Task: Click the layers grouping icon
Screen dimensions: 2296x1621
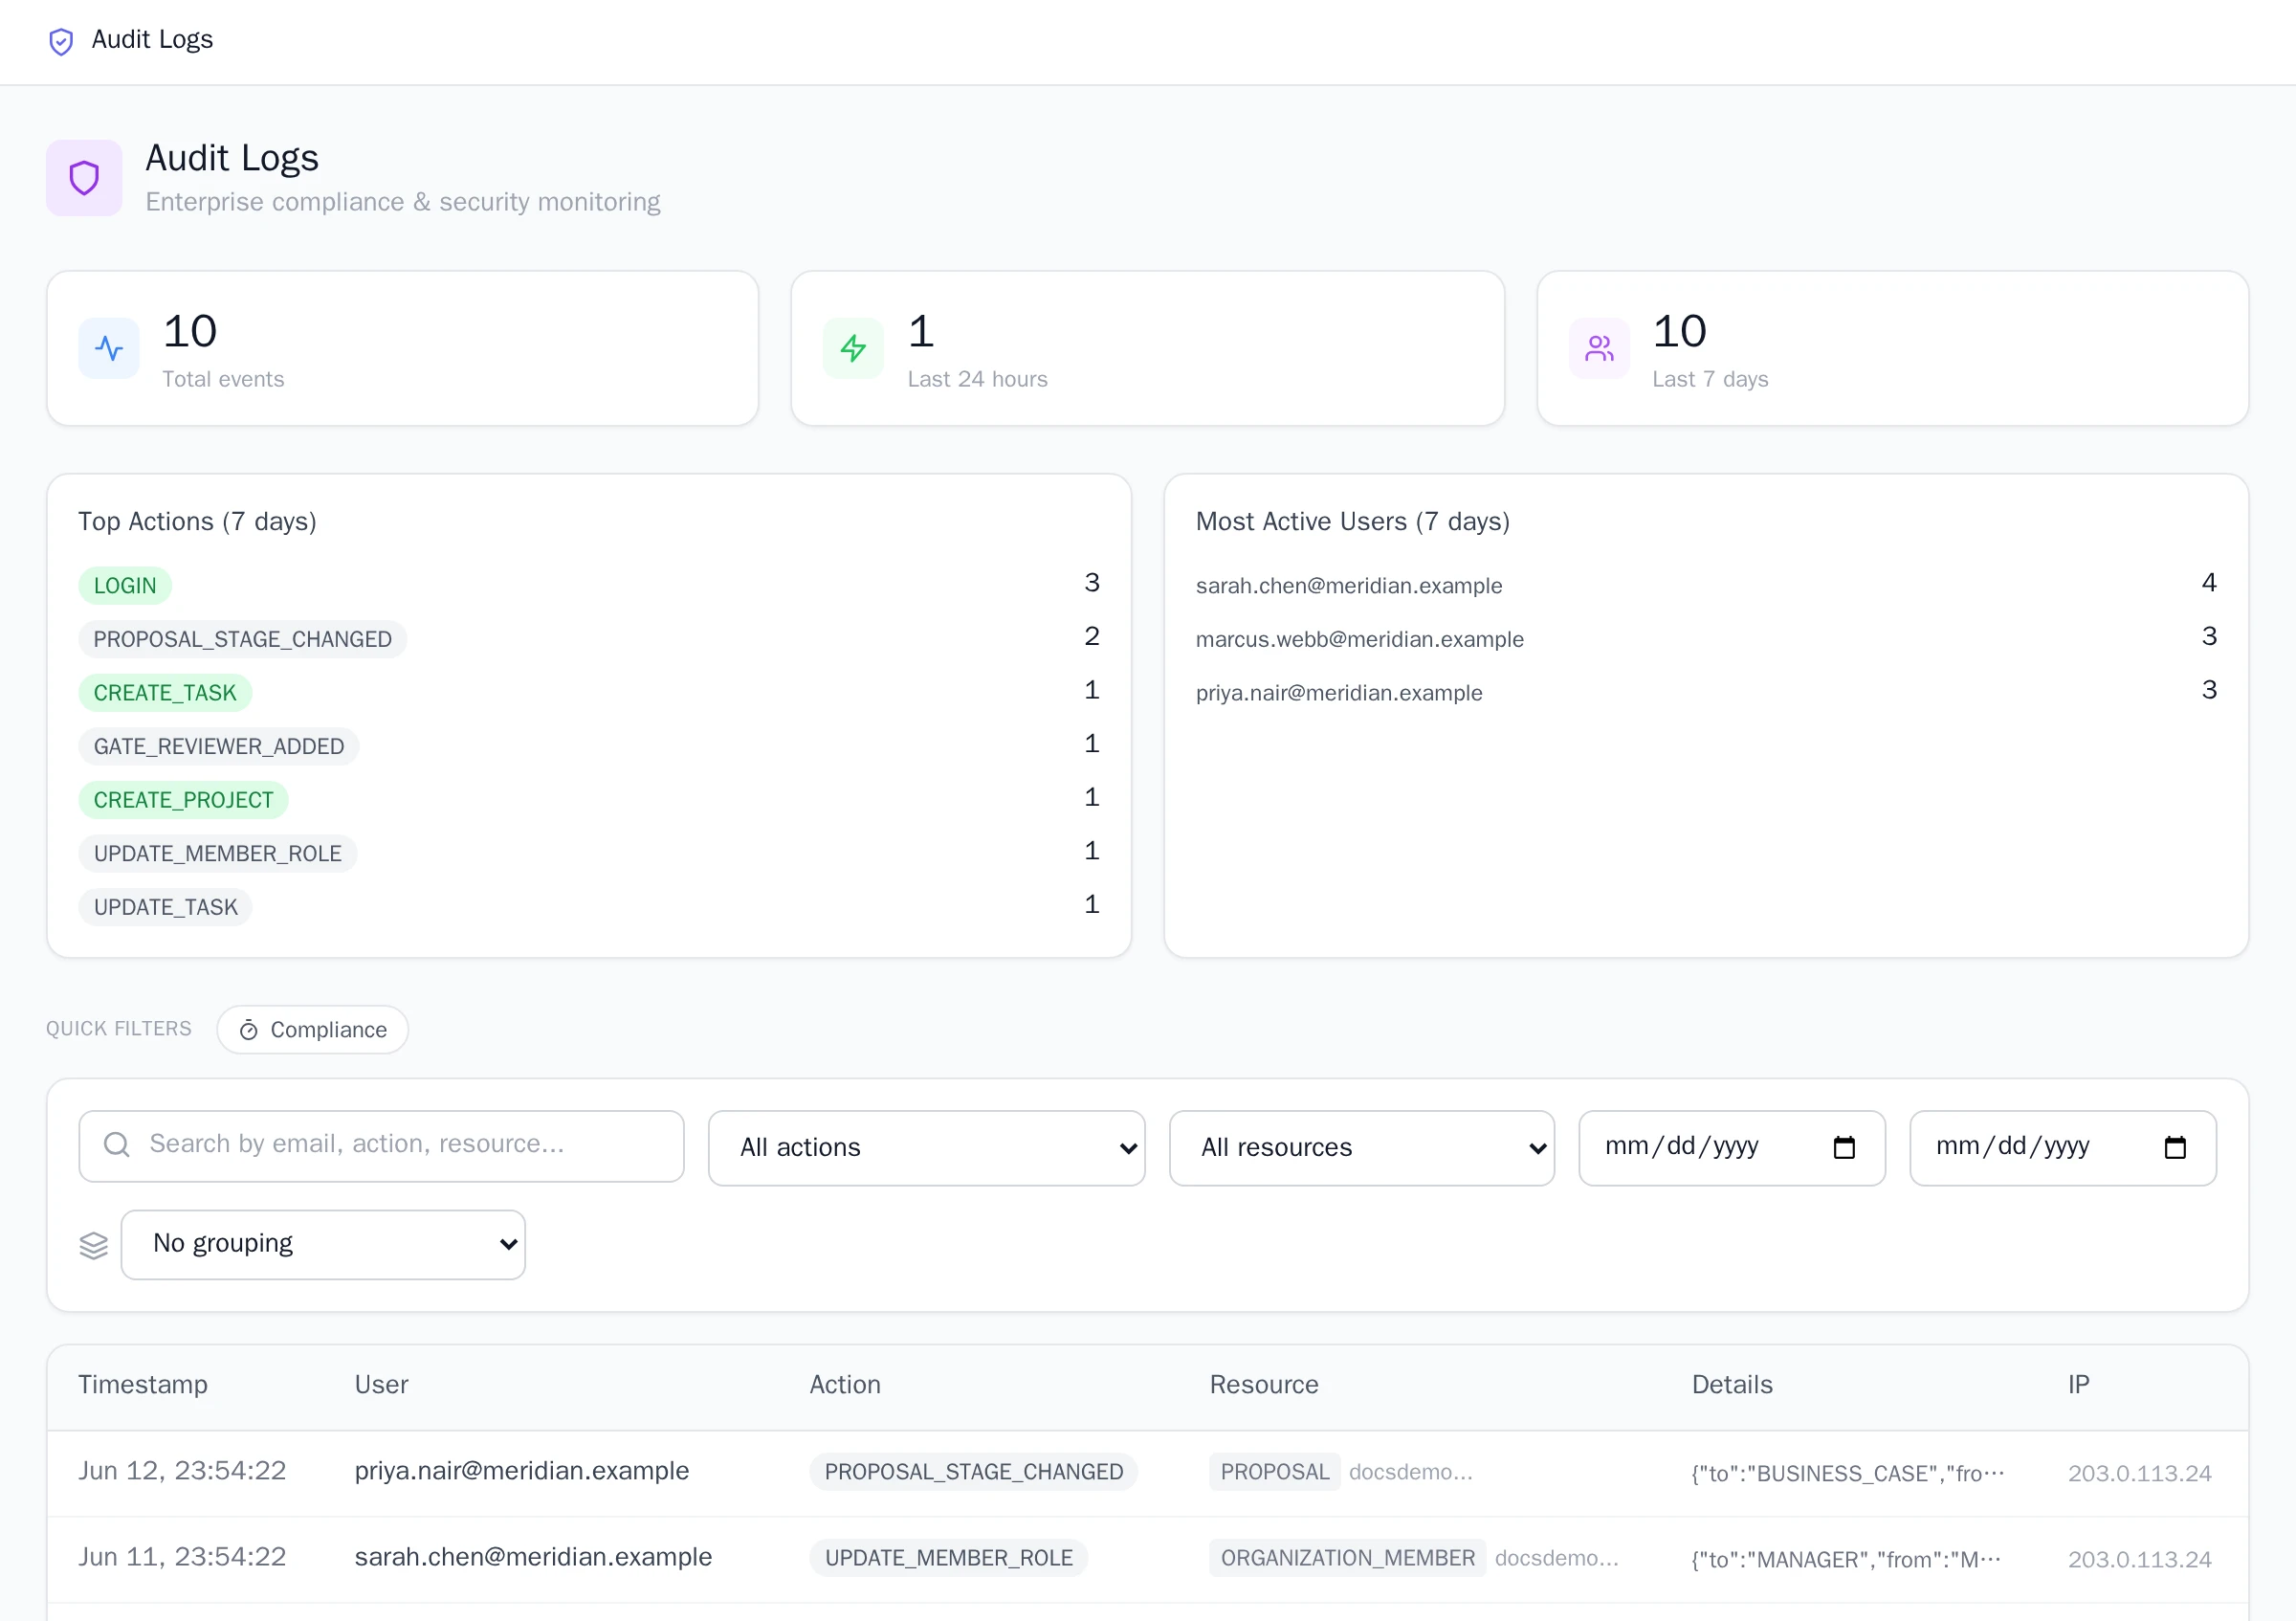Action: 93,1245
